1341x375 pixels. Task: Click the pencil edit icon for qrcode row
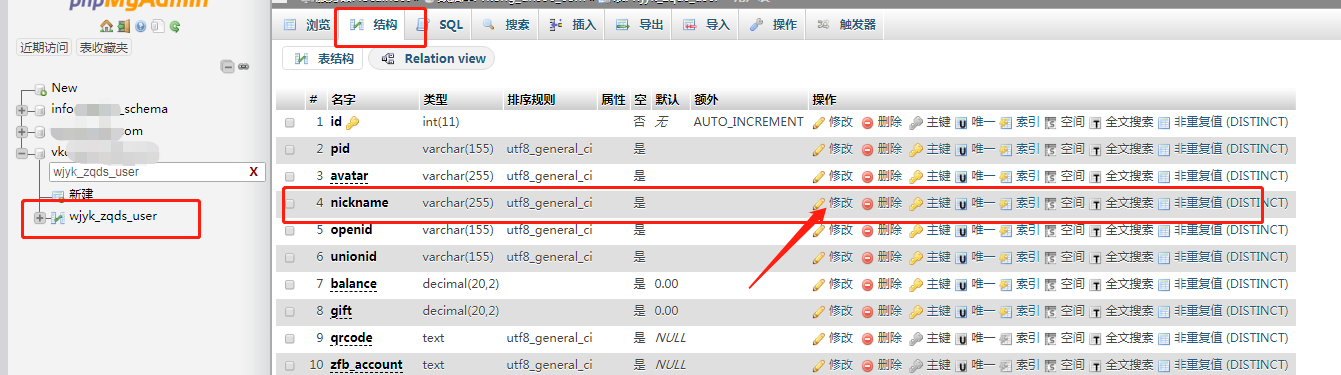click(819, 338)
